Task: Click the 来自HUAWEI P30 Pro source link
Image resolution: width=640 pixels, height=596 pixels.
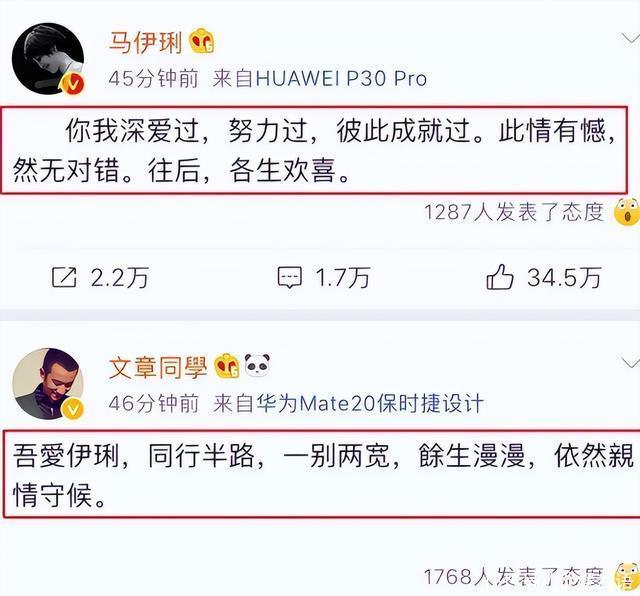Action: tap(320, 78)
